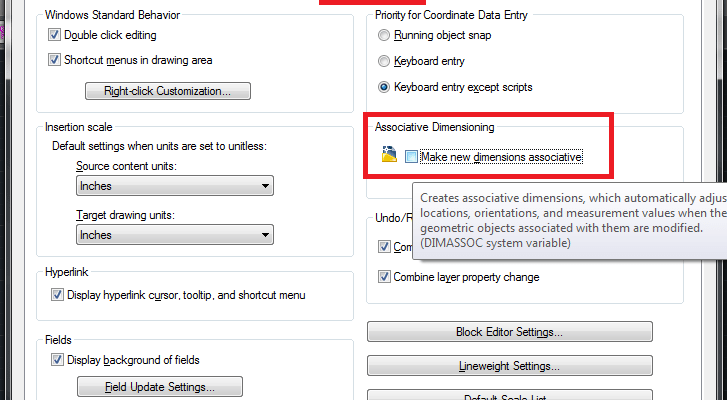Viewport: 727px width, 400px height.
Task: Toggle the partially hidden Combine zoom checkbox
Action: 384,246
